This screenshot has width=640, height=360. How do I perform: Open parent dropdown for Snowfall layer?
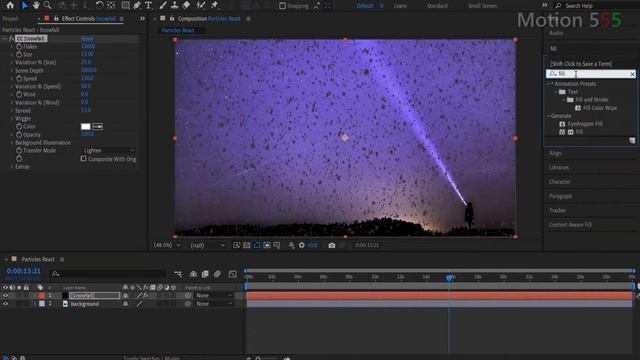(214, 296)
